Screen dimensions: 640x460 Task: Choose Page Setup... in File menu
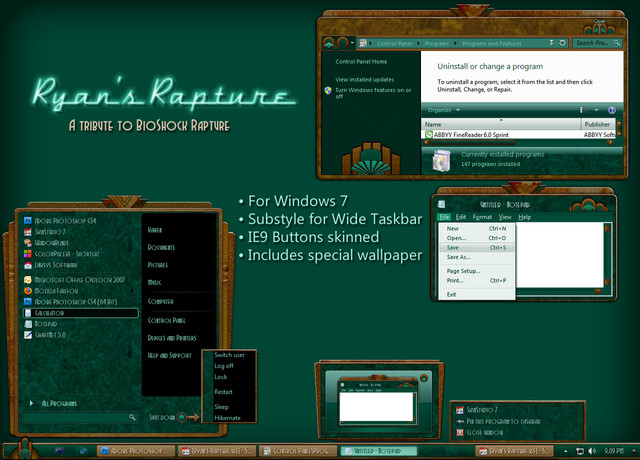point(476,271)
